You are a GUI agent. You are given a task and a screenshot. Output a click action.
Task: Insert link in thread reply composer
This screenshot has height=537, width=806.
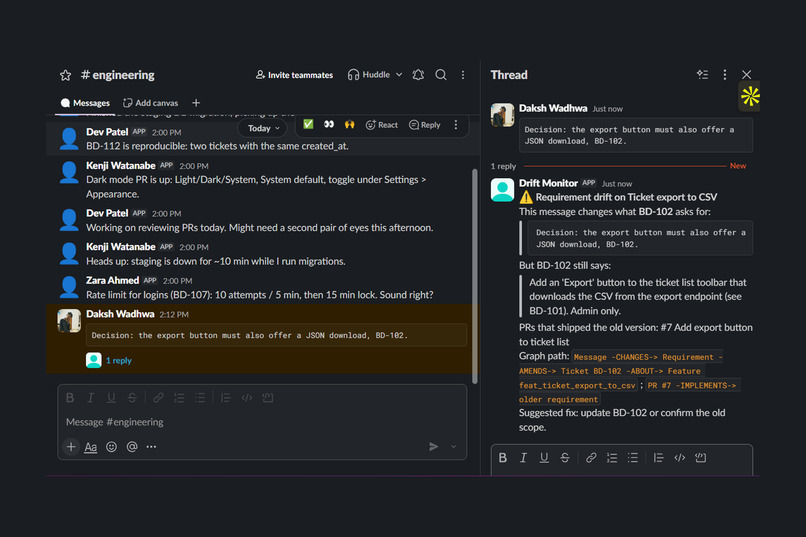(x=591, y=458)
